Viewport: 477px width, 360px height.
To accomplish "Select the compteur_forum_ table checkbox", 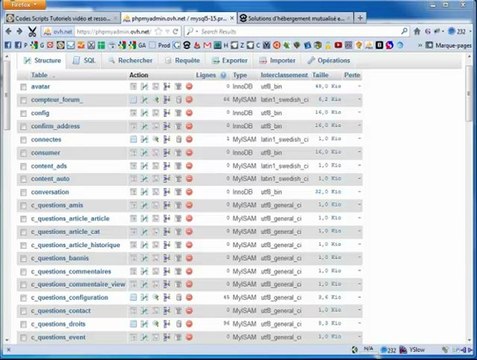I will (x=23, y=100).
